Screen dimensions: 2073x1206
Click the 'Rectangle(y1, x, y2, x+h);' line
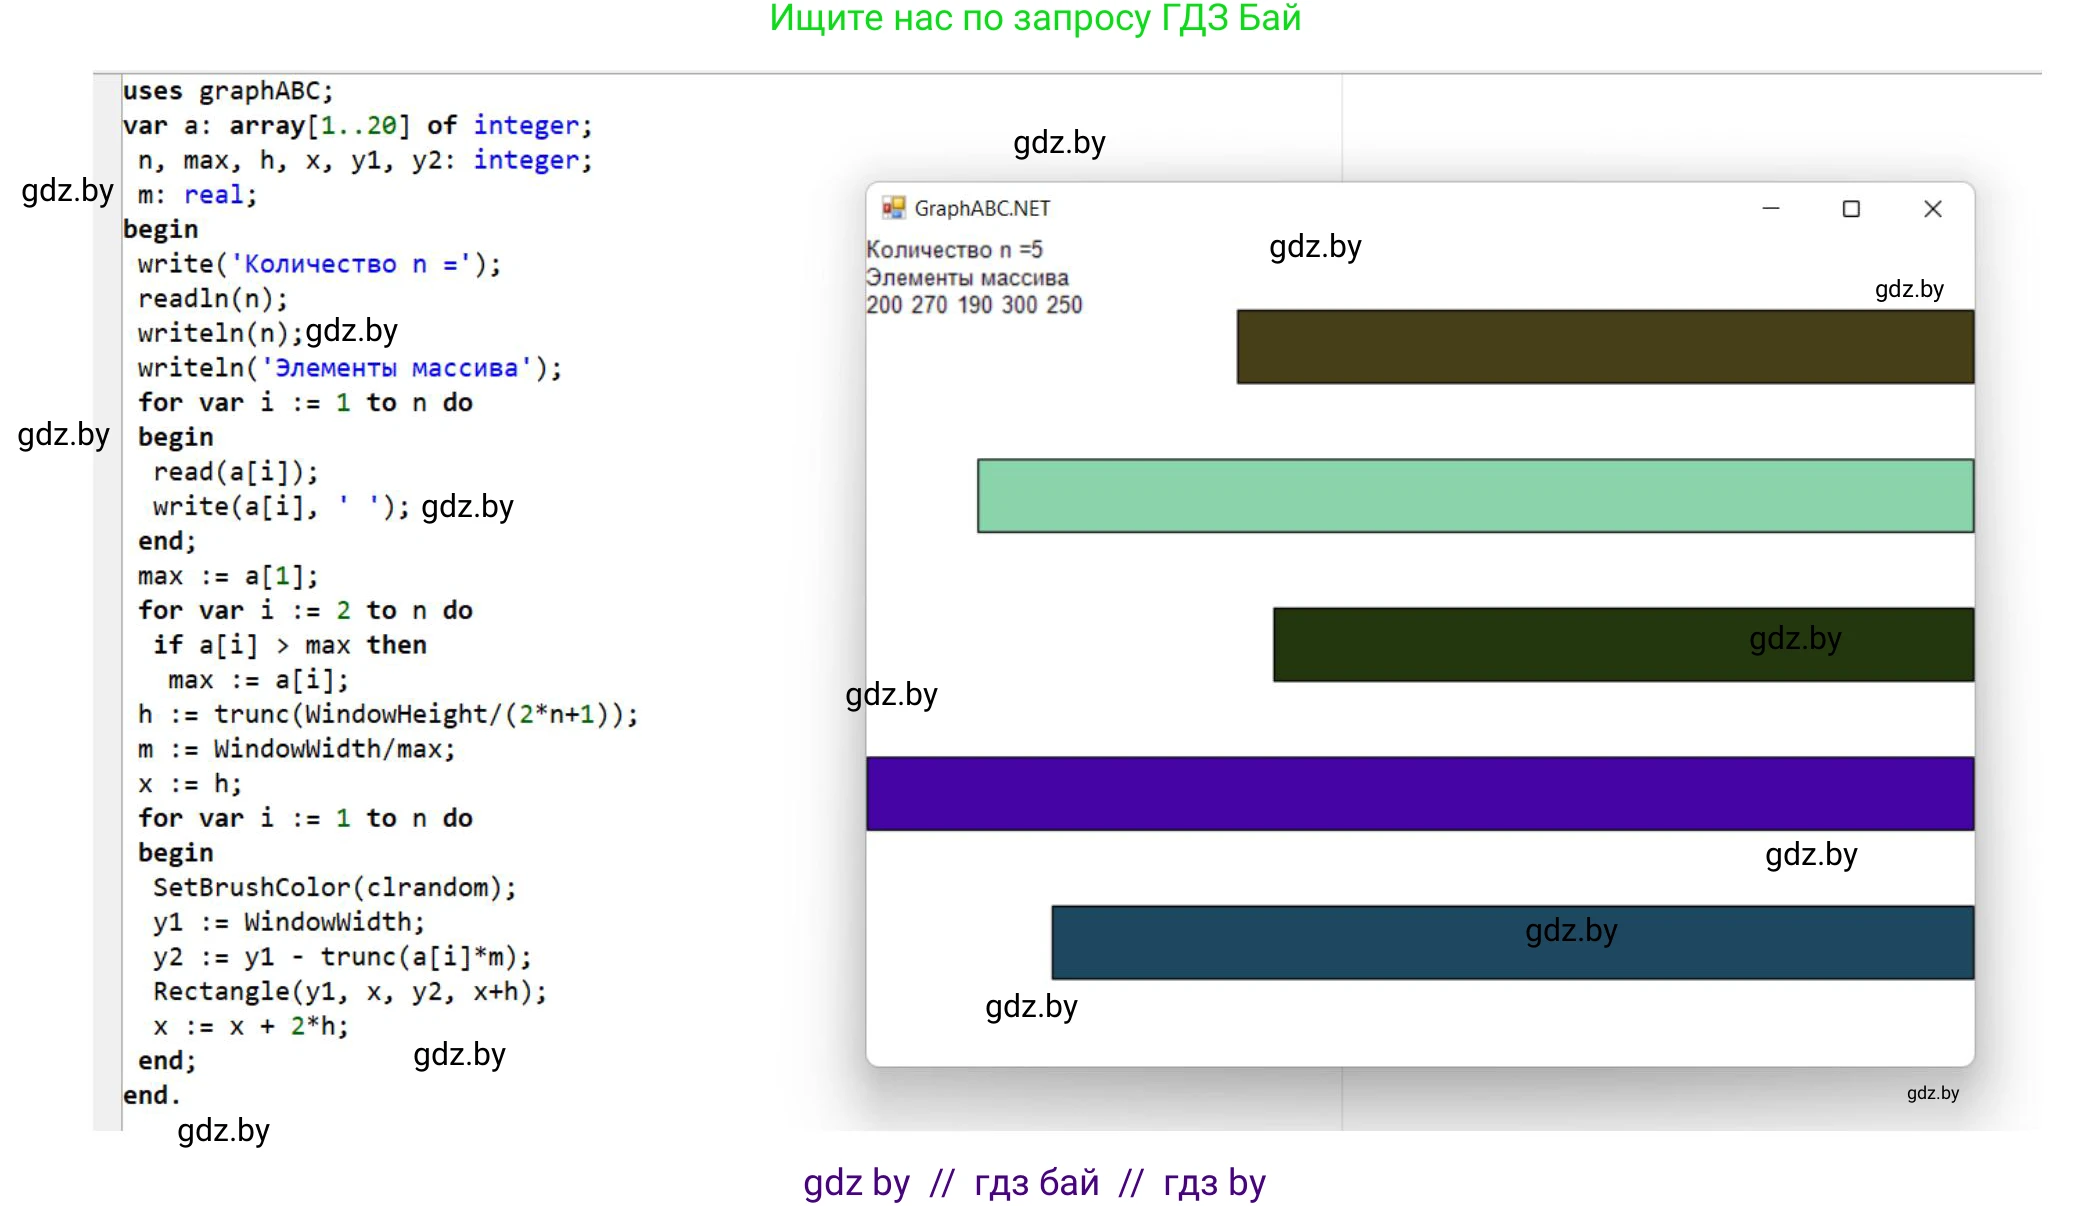click(x=349, y=991)
